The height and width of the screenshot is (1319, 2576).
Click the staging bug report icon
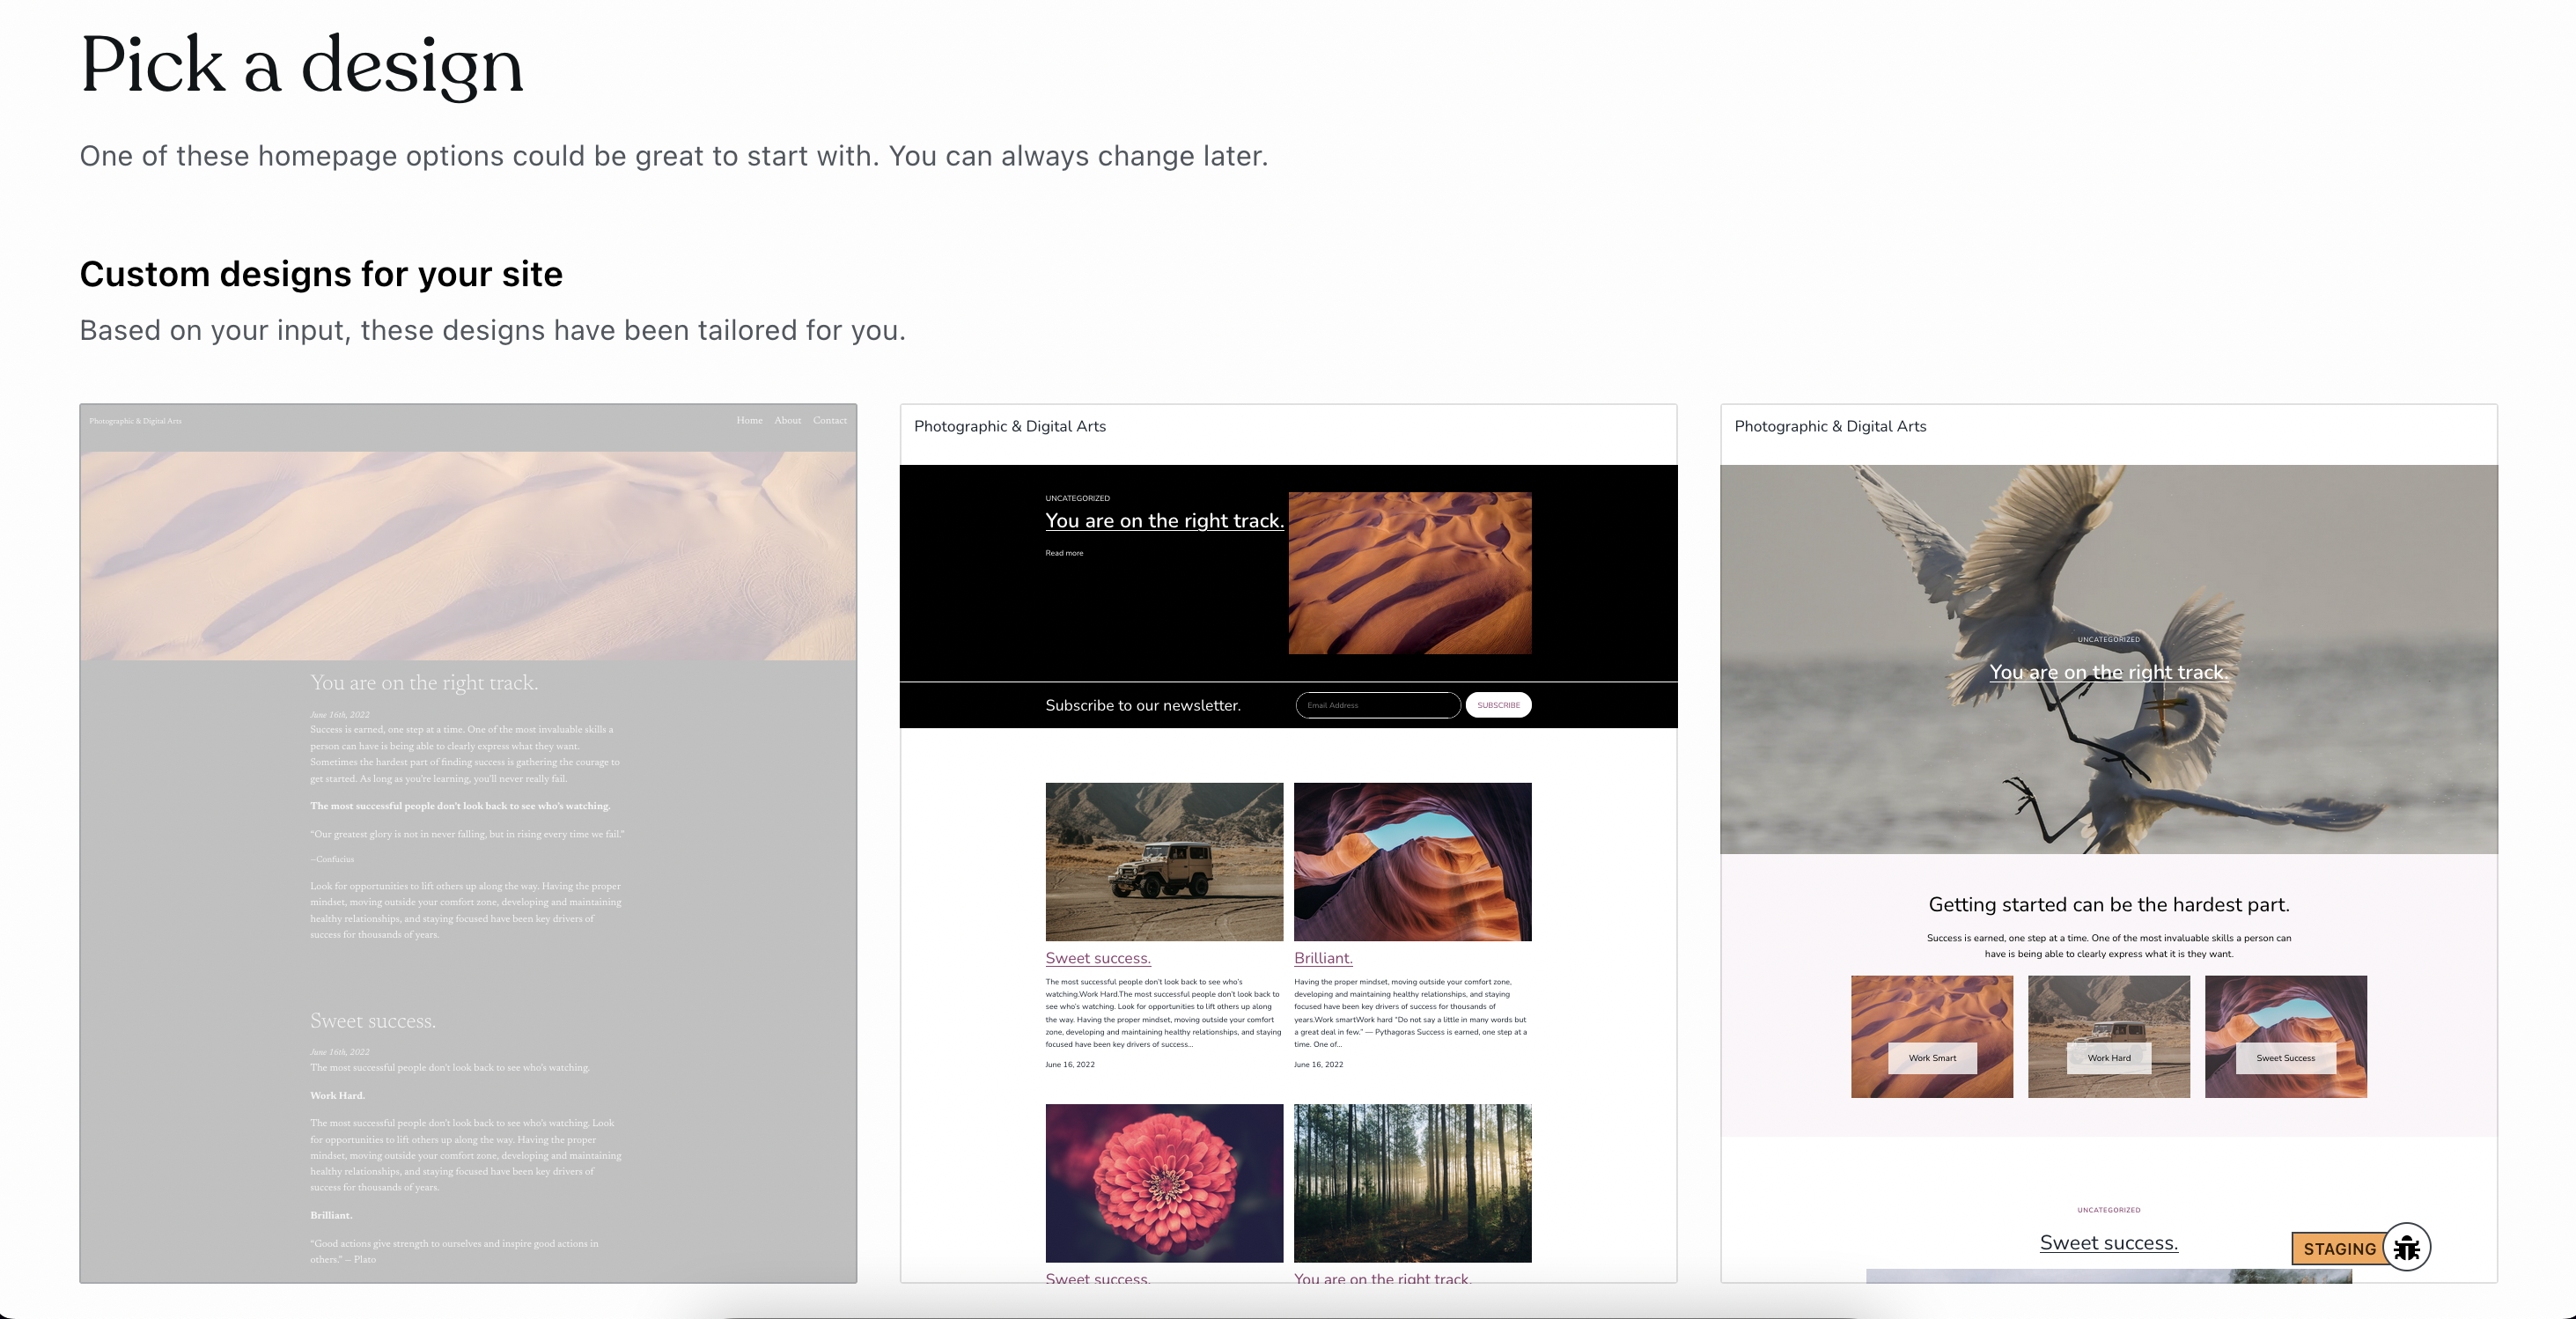pos(2406,1247)
